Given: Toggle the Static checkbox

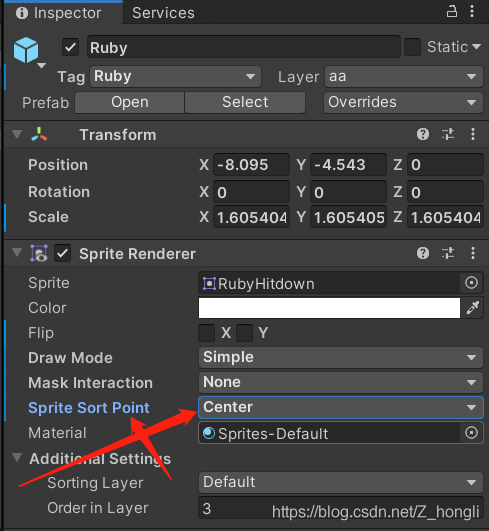Looking at the screenshot, I should (412, 47).
